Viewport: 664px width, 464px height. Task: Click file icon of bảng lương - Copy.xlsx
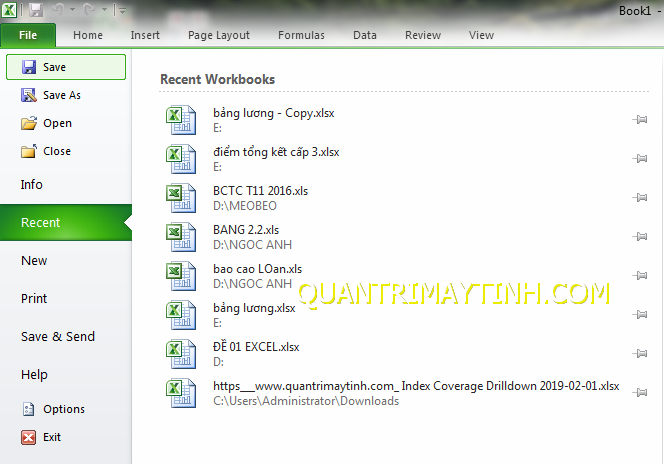coord(181,120)
